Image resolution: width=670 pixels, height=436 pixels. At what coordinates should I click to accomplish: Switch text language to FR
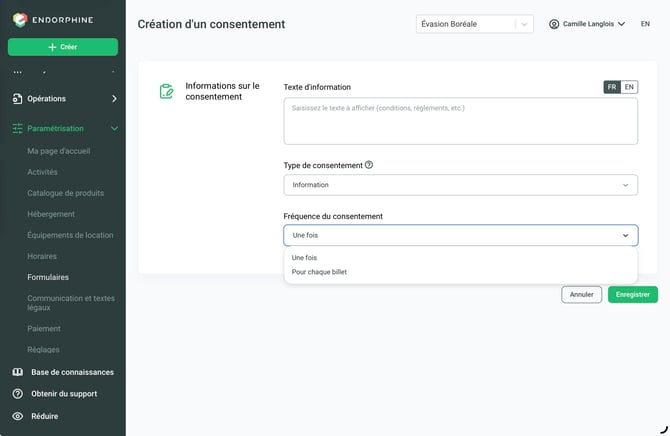(612, 87)
